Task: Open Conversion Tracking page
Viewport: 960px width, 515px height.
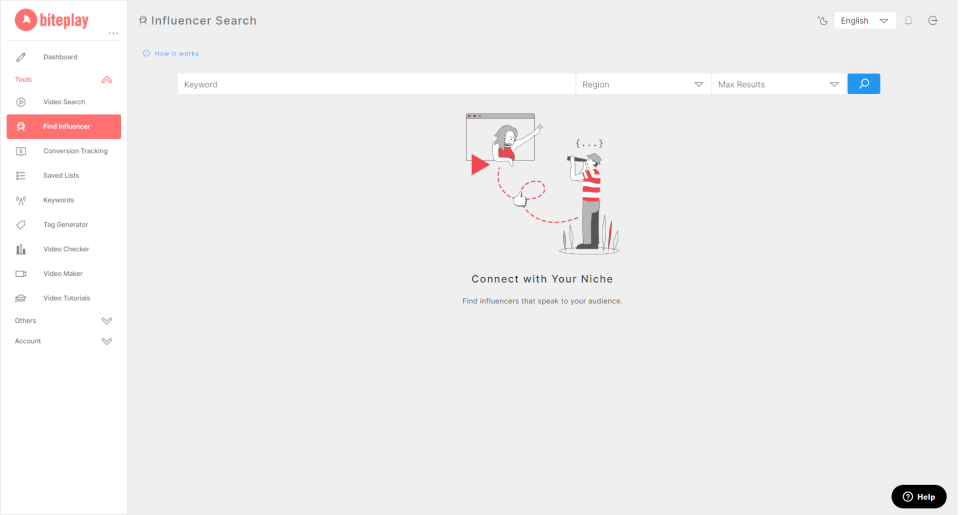Action: tap(64, 151)
